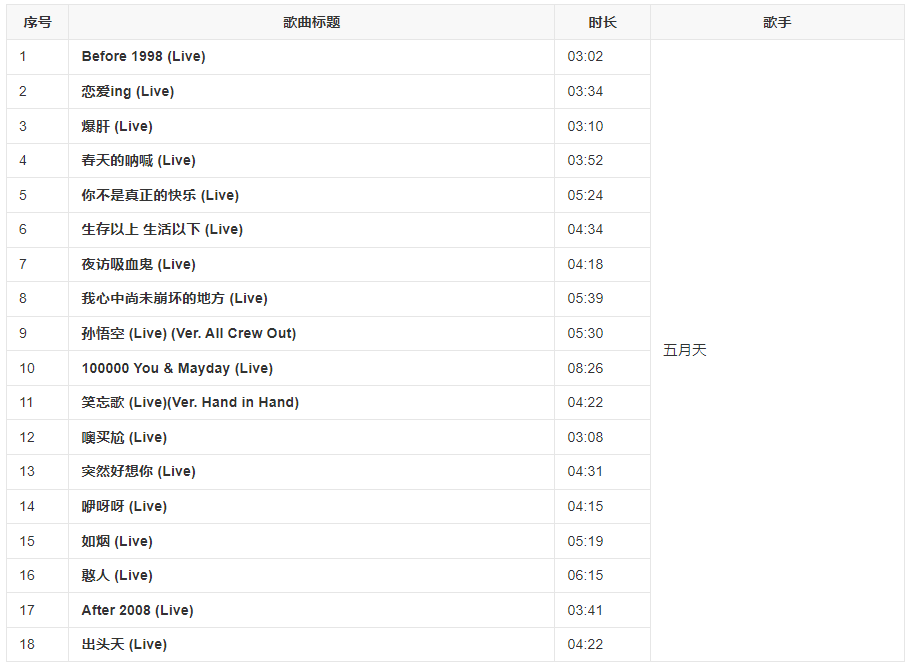
Task: Select the track 恋爱ing (Live)
Action: (127, 92)
